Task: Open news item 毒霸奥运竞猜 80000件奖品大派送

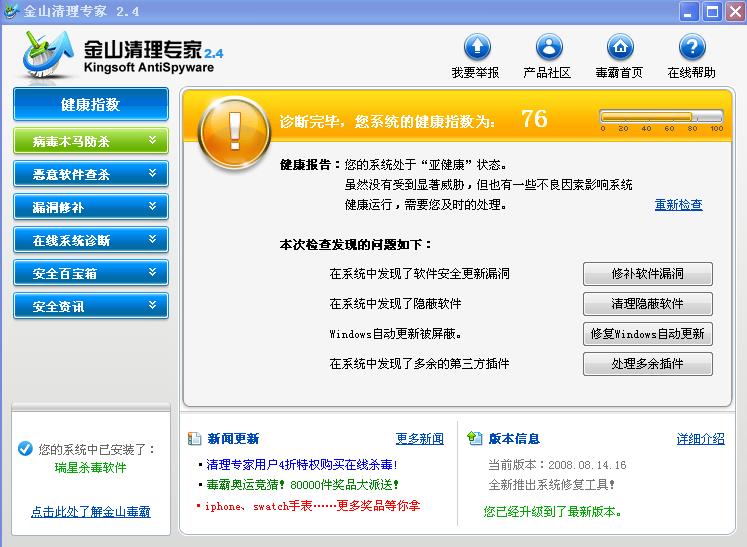Action: 303,485
